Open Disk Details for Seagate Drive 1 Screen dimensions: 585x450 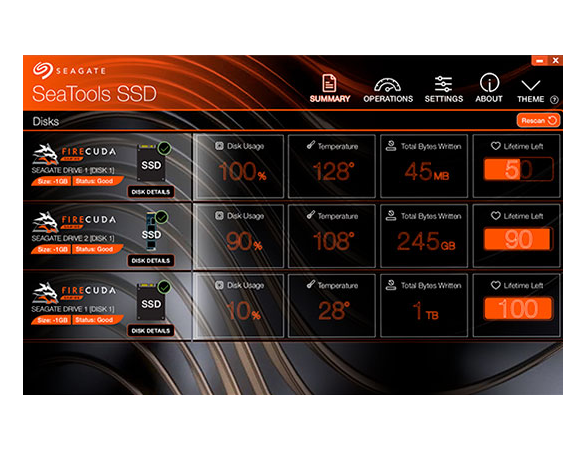(151, 192)
